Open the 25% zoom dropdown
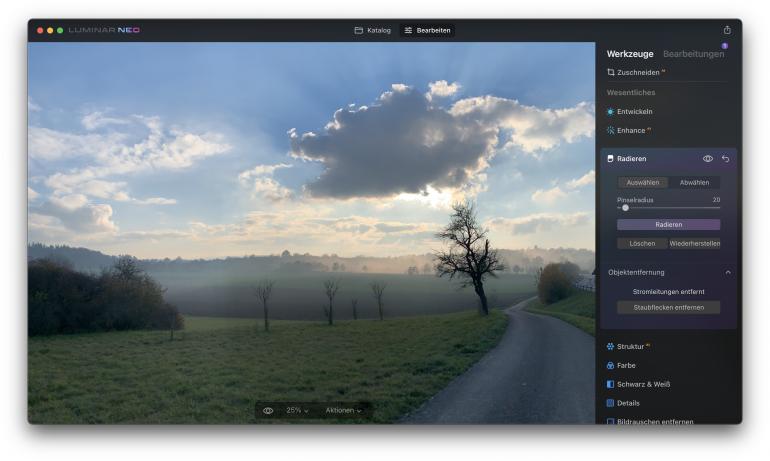Screen dimensions: 770x461 tap(297, 410)
